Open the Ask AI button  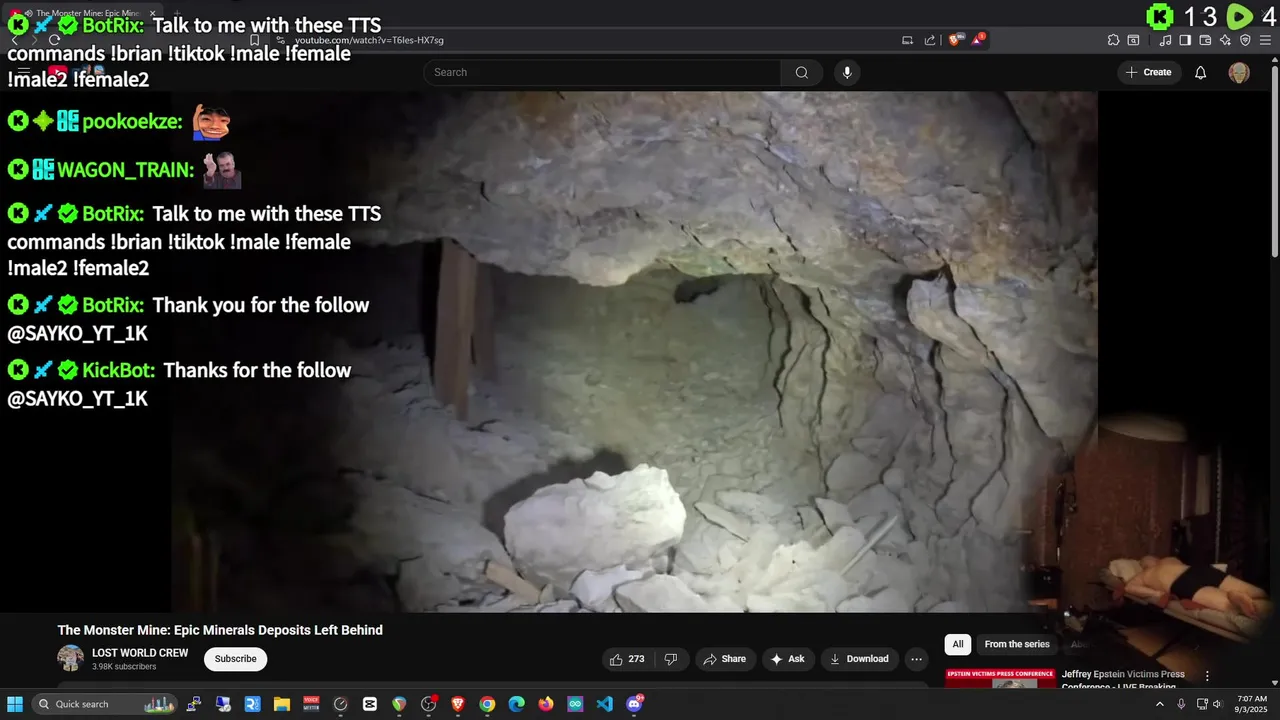pyautogui.click(x=787, y=659)
